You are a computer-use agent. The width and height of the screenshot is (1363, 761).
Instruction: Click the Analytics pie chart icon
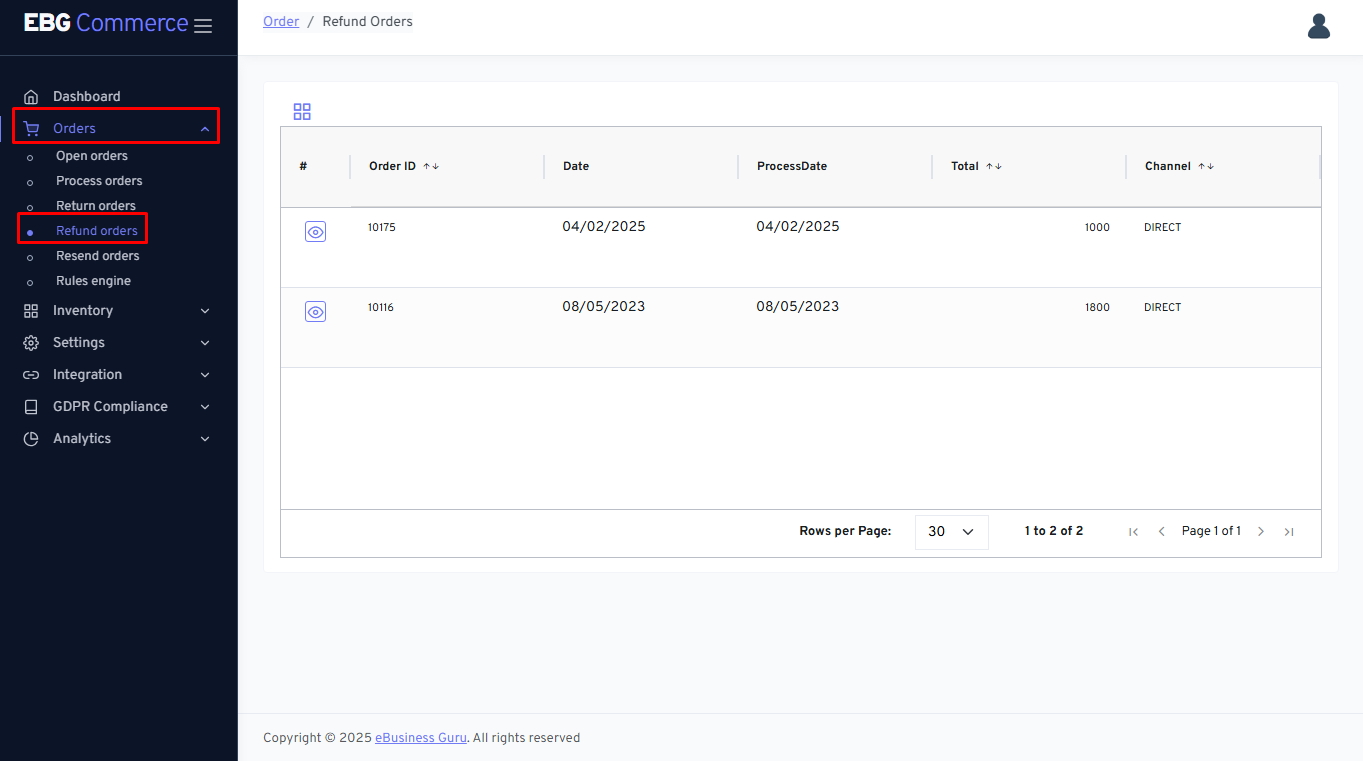[31, 439]
